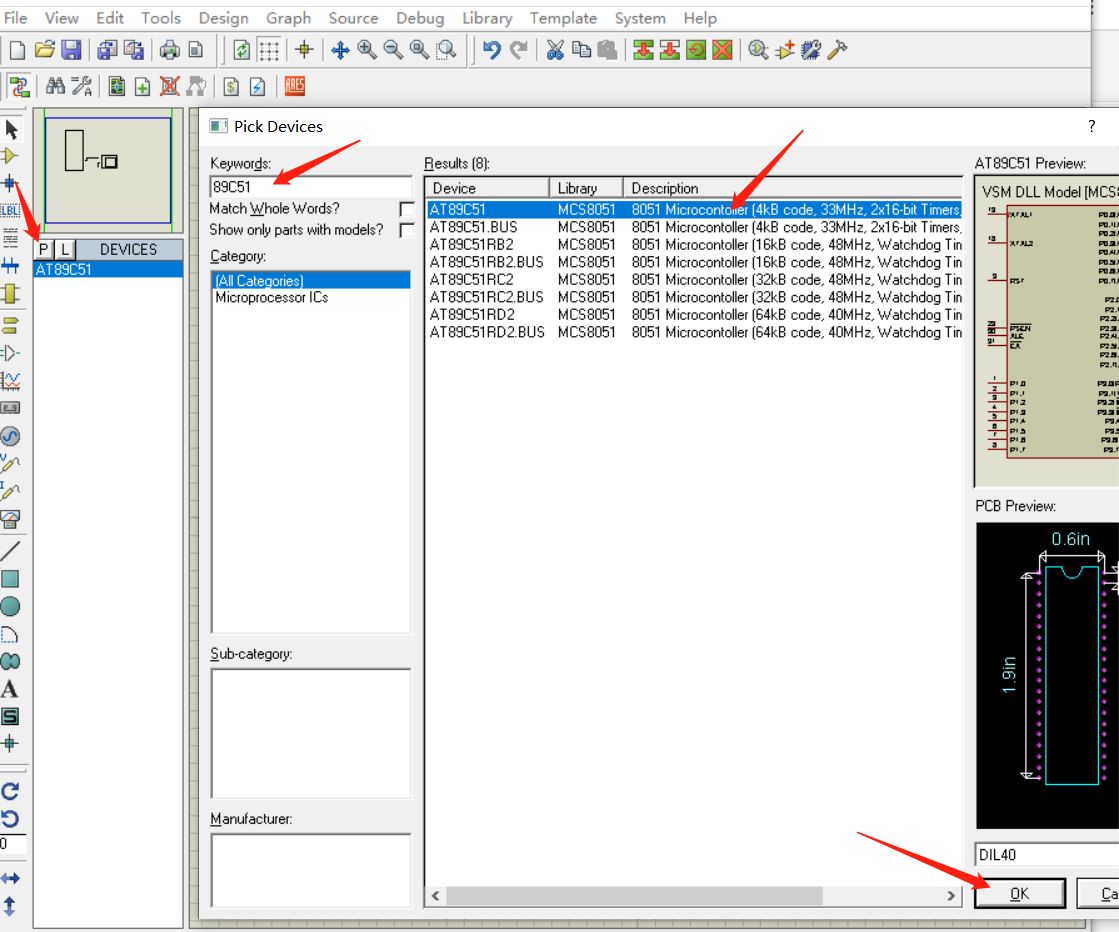
Task: Click the Undo arrow icon
Action: tap(492, 50)
